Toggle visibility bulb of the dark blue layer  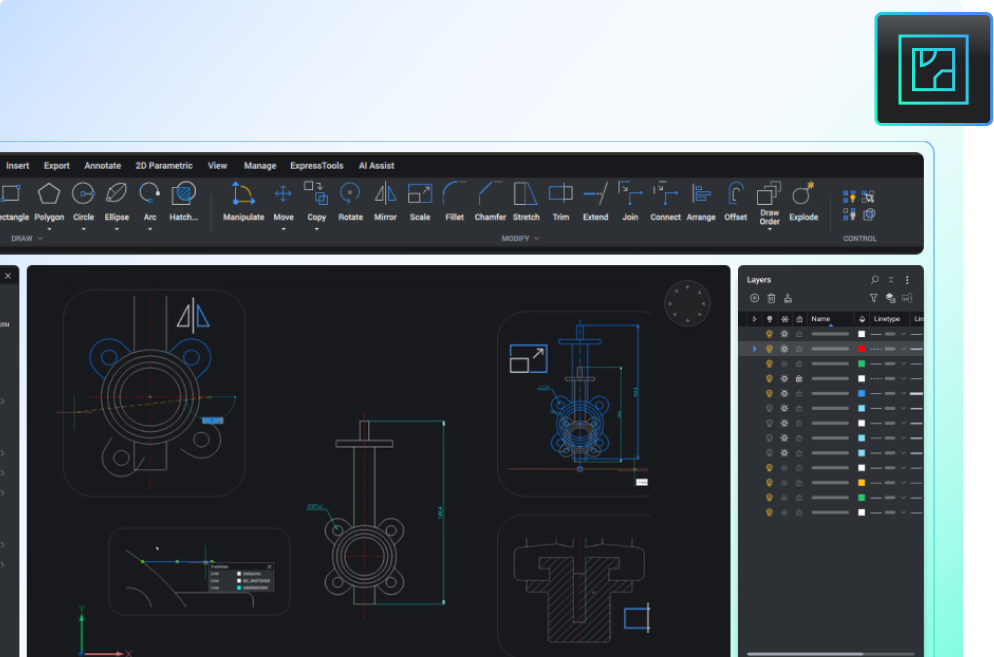click(x=770, y=393)
